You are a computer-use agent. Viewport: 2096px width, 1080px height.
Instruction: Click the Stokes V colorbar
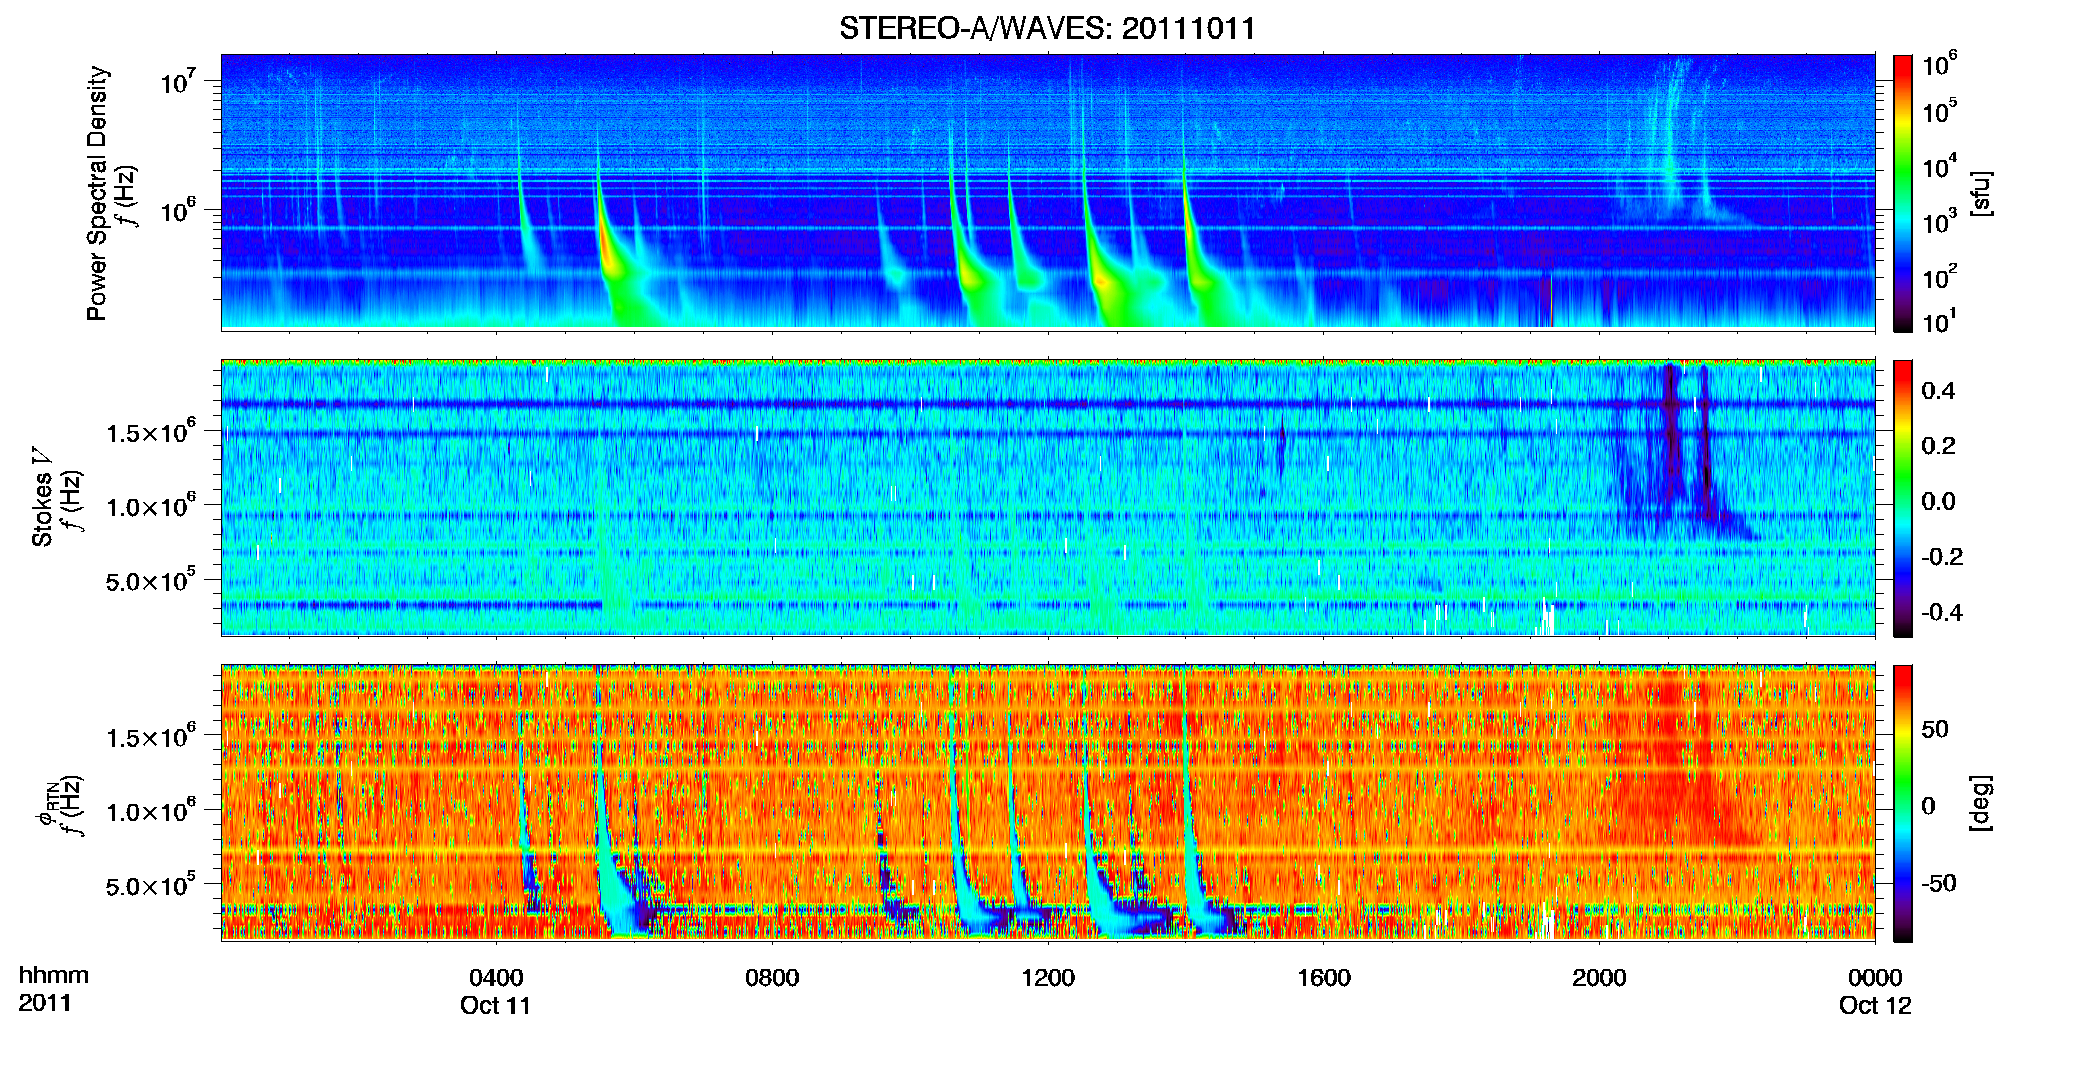1903,498
